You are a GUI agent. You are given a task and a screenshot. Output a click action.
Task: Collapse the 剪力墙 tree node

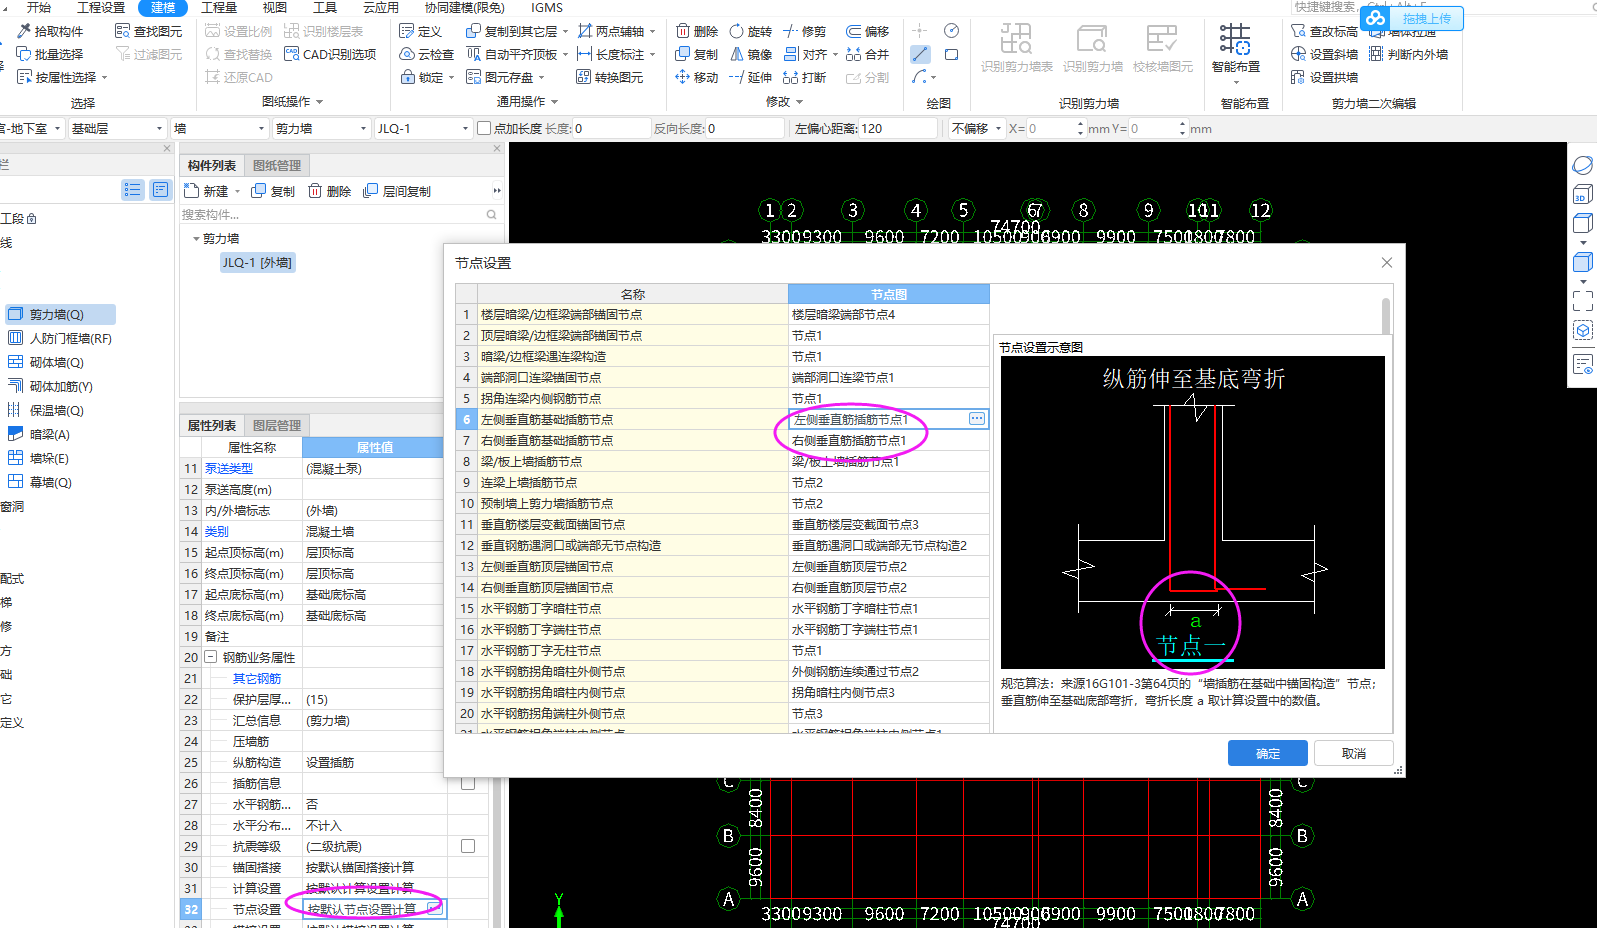click(196, 239)
